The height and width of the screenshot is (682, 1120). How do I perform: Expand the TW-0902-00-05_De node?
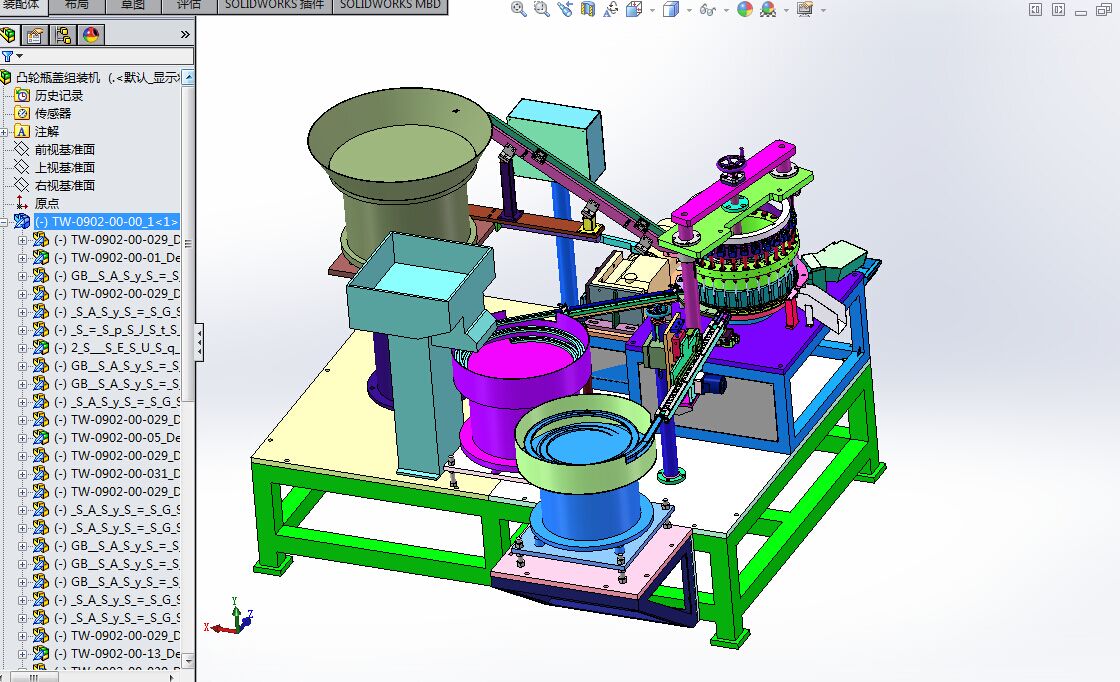coord(23,438)
